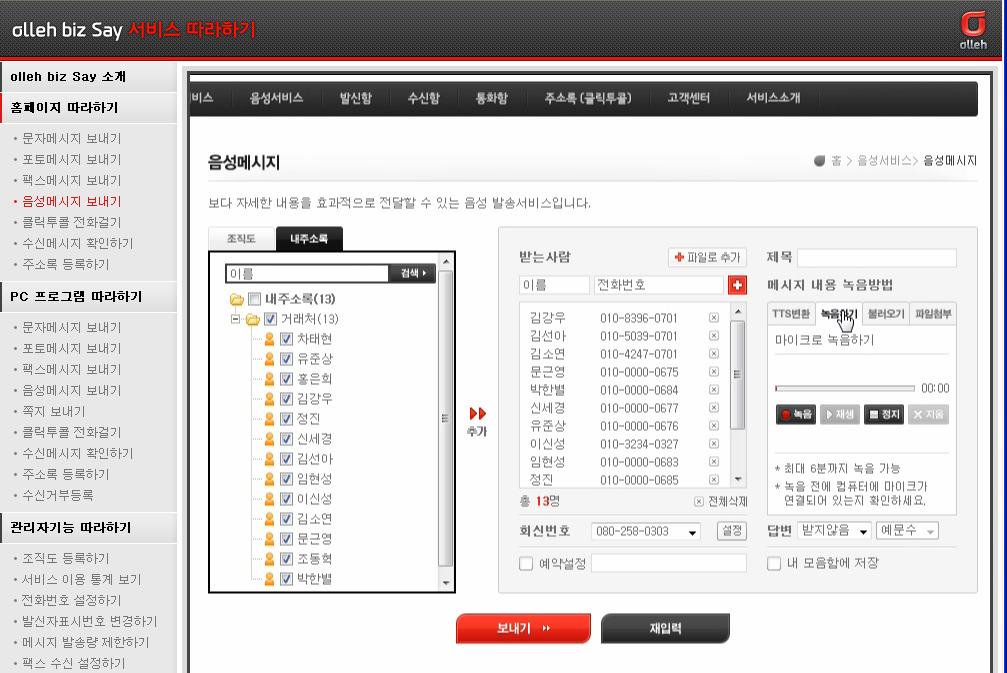Image resolution: width=1007 pixels, height=673 pixels.
Task: Click the 내주소록(13) folder icon
Action: click(237, 299)
